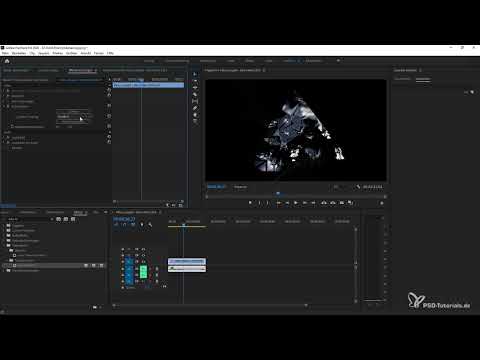Open the dropdown in Effect Controls
This screenshot has height=360, width=480.
74,116
